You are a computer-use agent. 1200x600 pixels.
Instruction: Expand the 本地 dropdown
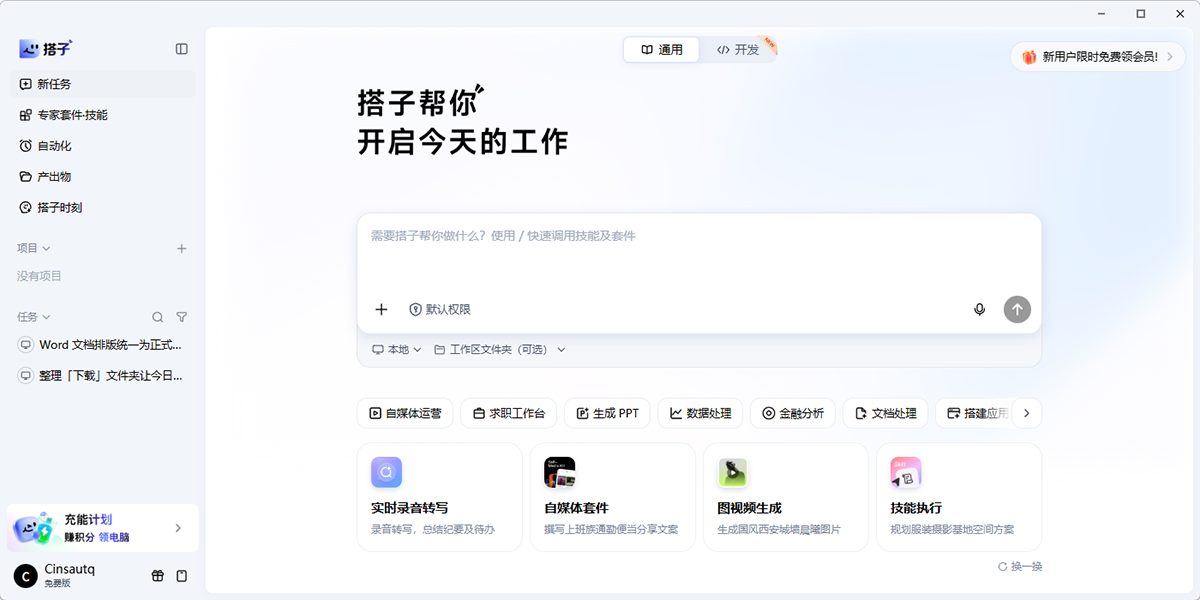[396, 350]
